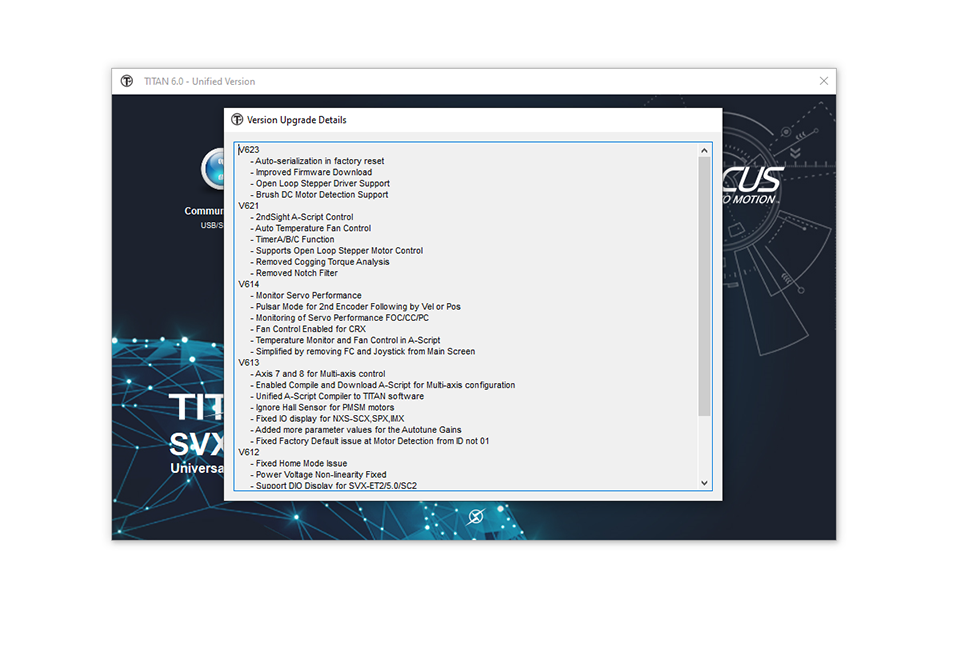This screenshot has height=646, width=968.
Task: Click the crossed-circle icon below the dialog
Action: [x=476, y=516]
